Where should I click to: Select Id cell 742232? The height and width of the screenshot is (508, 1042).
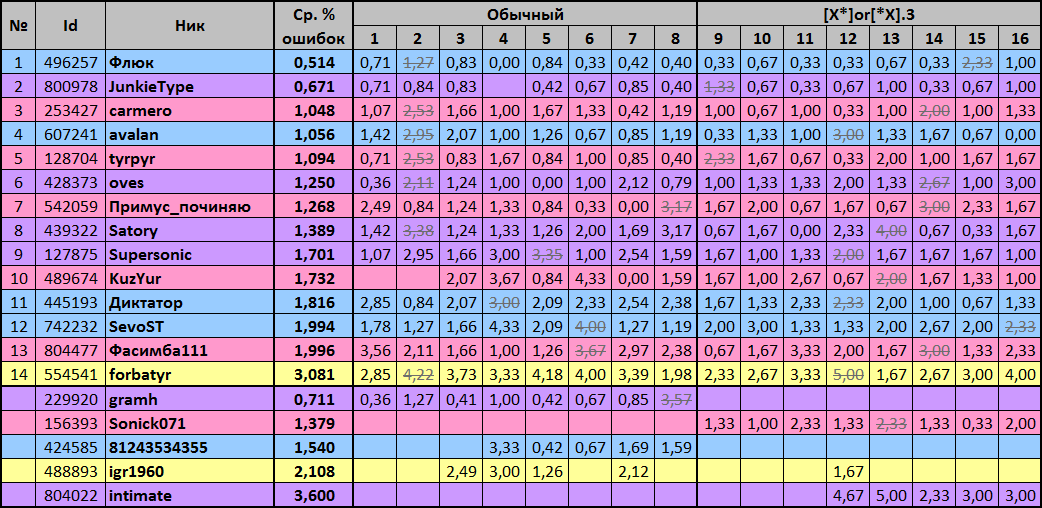tap(70, 327)
